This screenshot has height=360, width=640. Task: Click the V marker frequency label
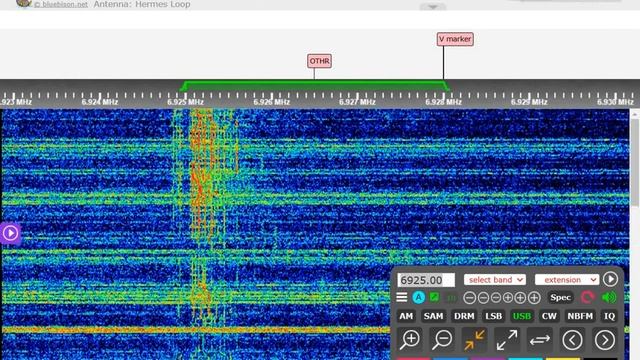point(455,39)
